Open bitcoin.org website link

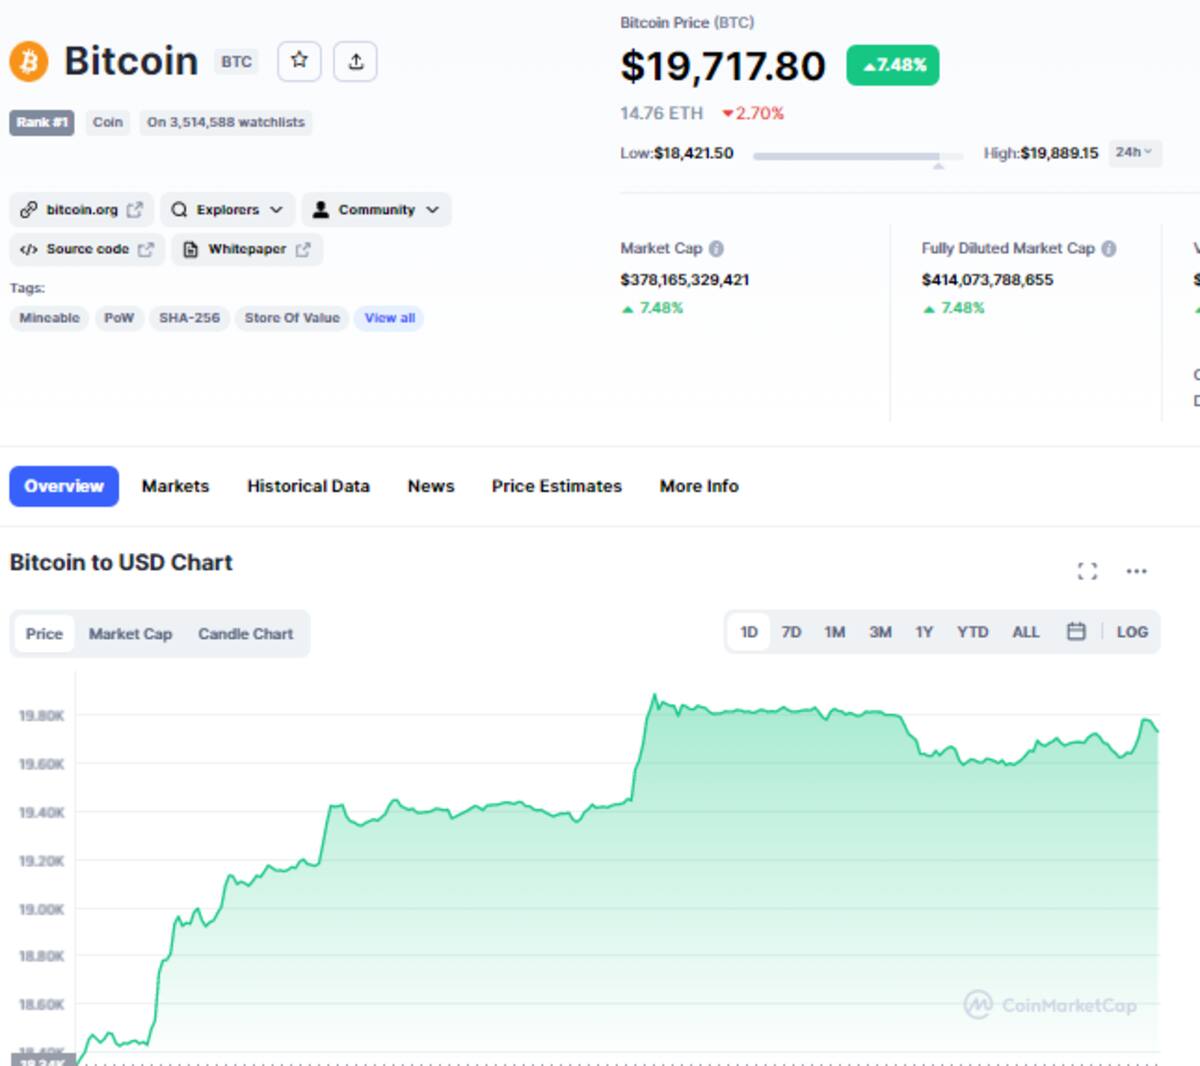[82, 209]
